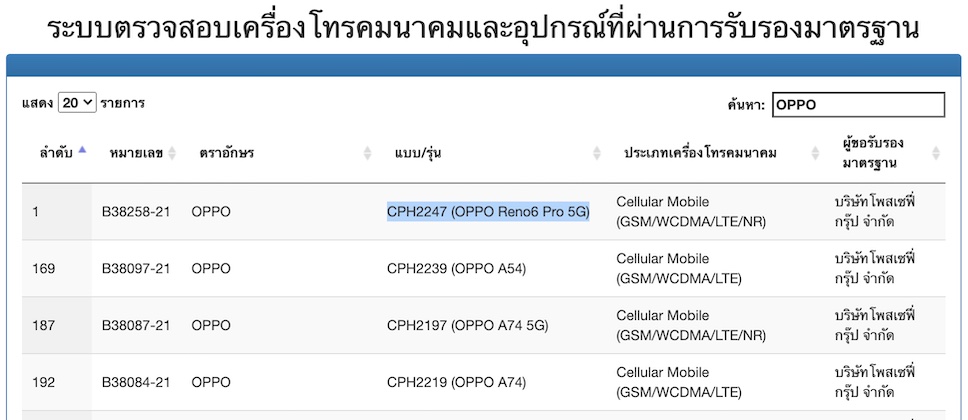Open the entries-per-page dropdown showing 20
This screenshot has width=968, height=420.
[77, 102]
